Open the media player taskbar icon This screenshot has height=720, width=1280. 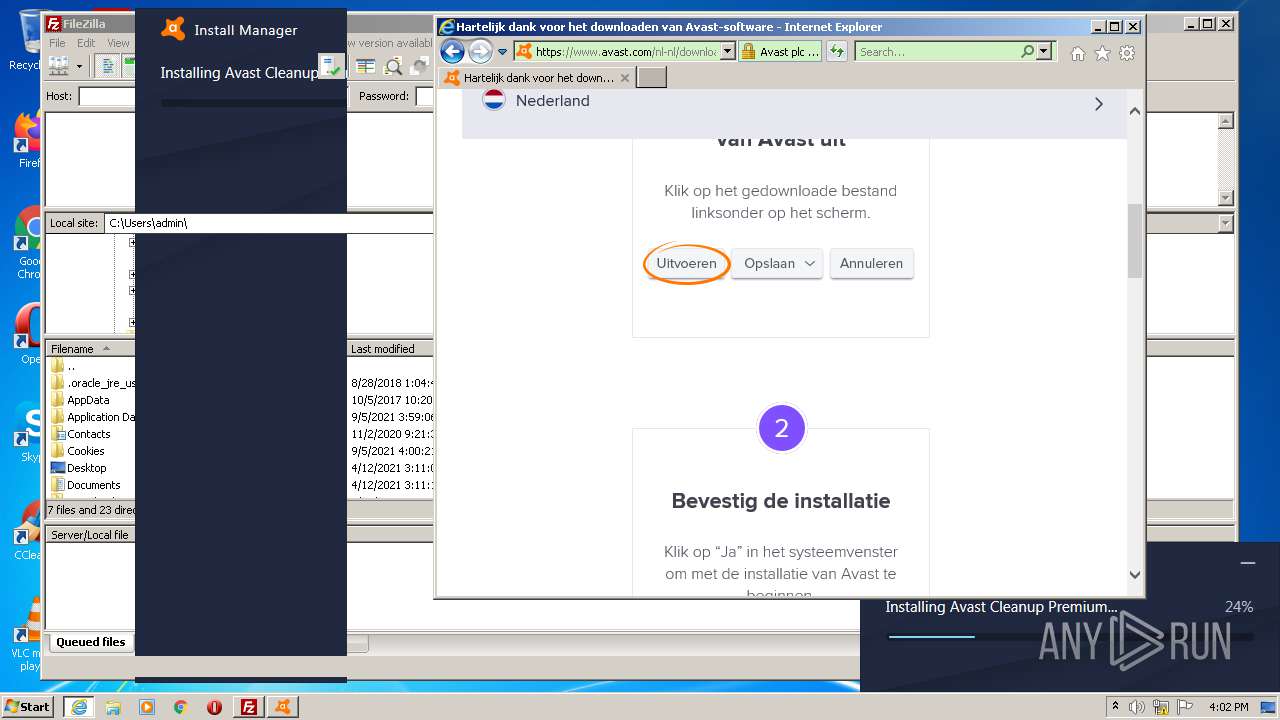tap(147, 706)
